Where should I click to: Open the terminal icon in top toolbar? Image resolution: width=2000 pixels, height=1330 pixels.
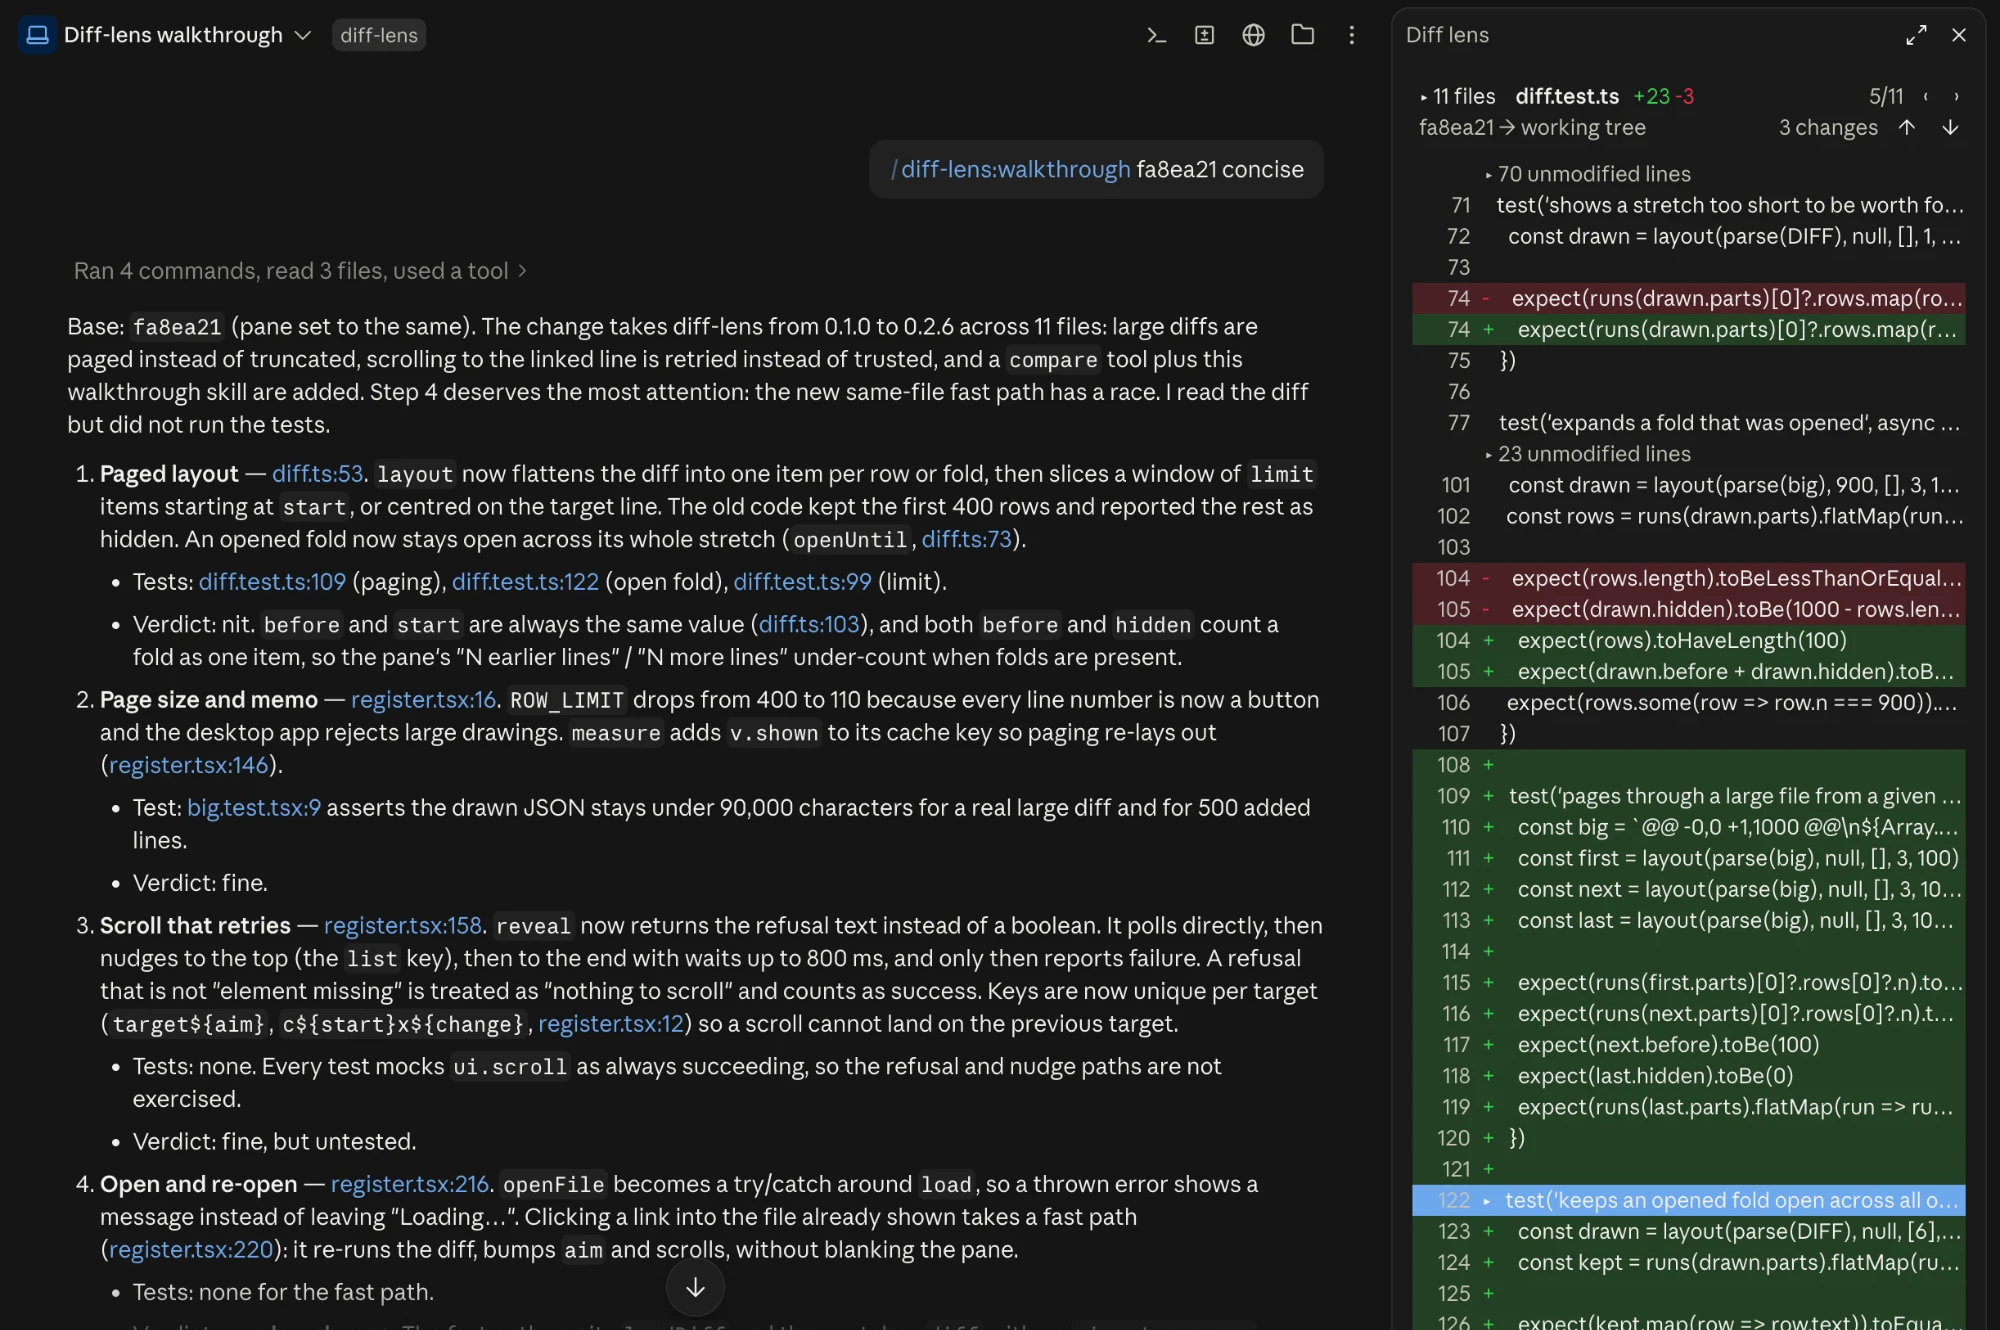(x=1156, y=35)
